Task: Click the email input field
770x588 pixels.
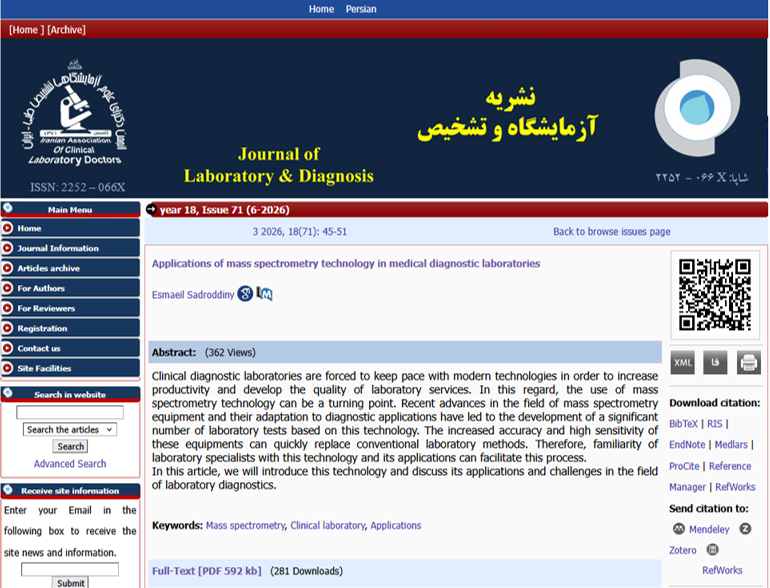Action: click(x=70, y=569)
